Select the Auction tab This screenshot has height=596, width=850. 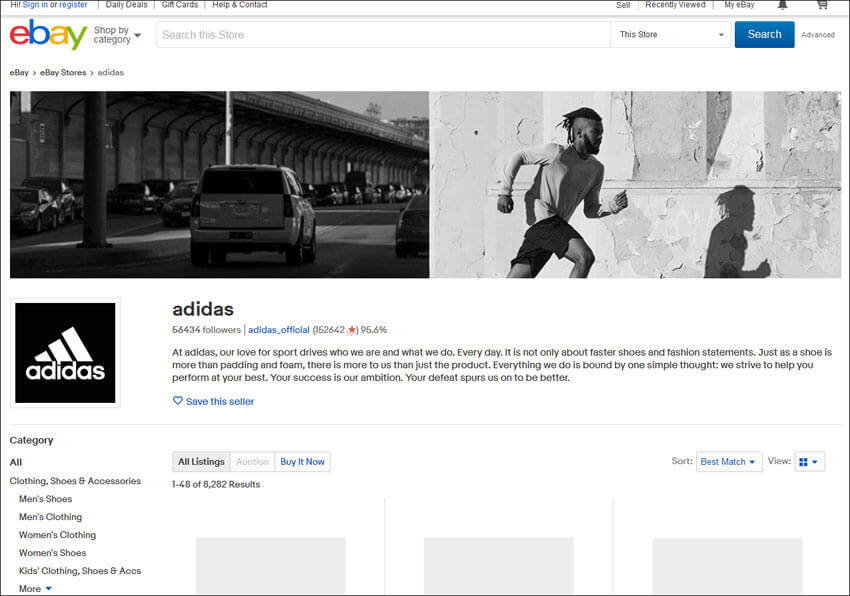[x=252, y=462]
